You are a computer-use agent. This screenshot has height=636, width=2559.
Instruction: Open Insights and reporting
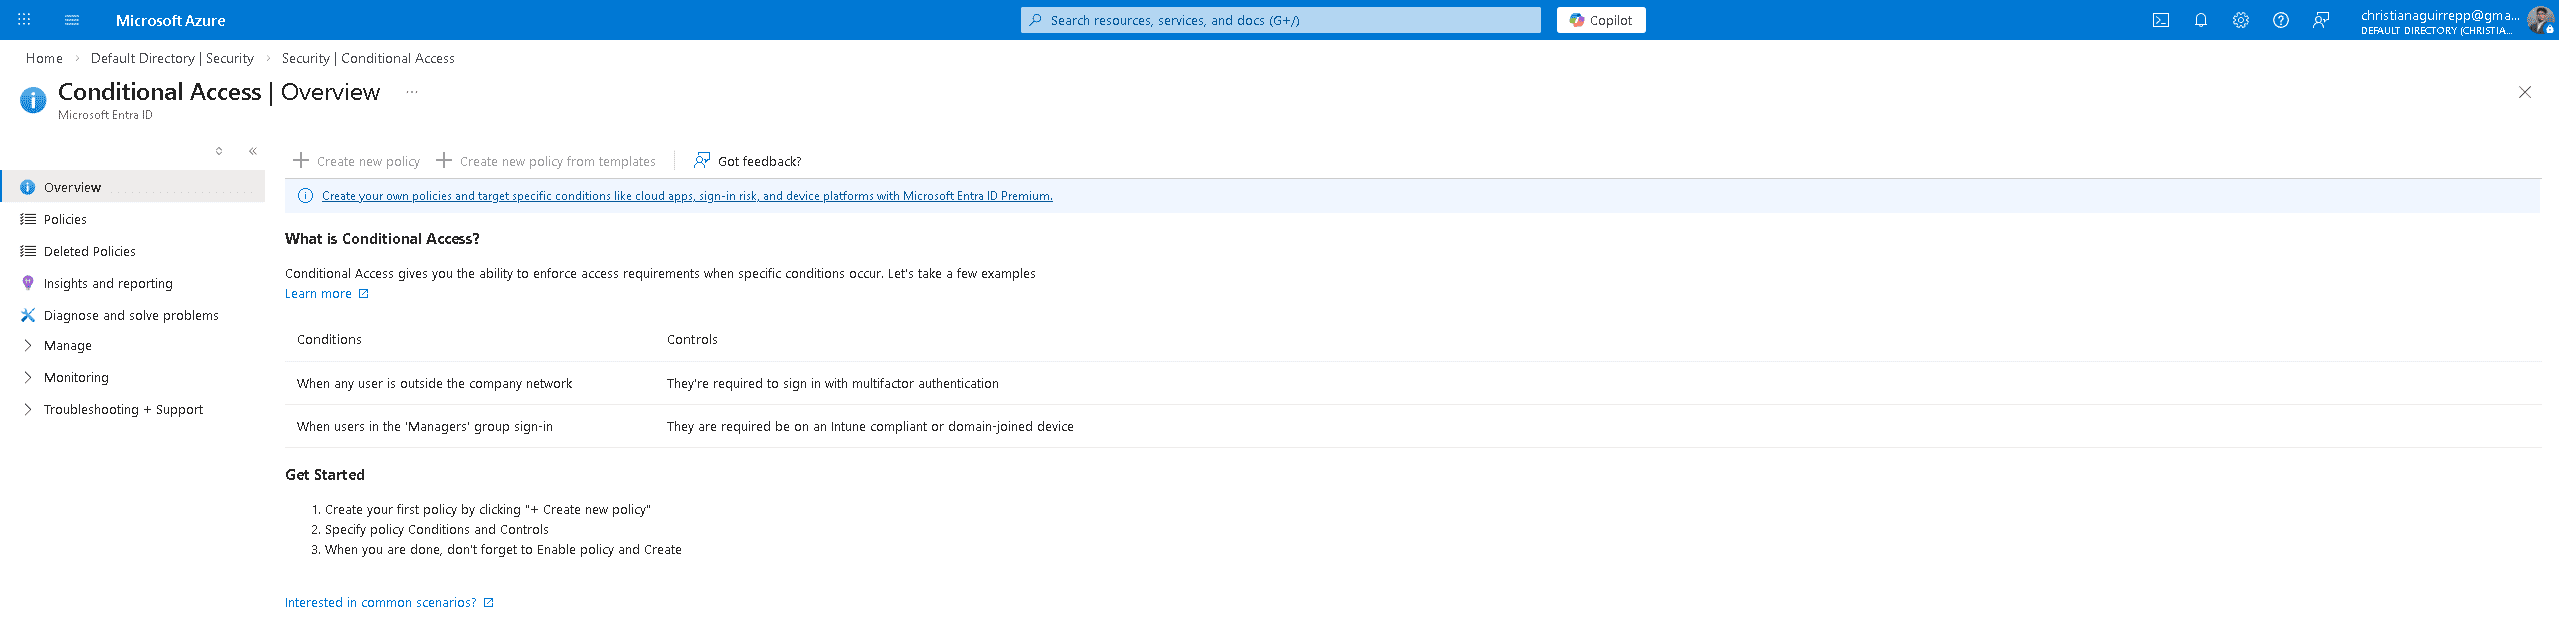point(134,283)
